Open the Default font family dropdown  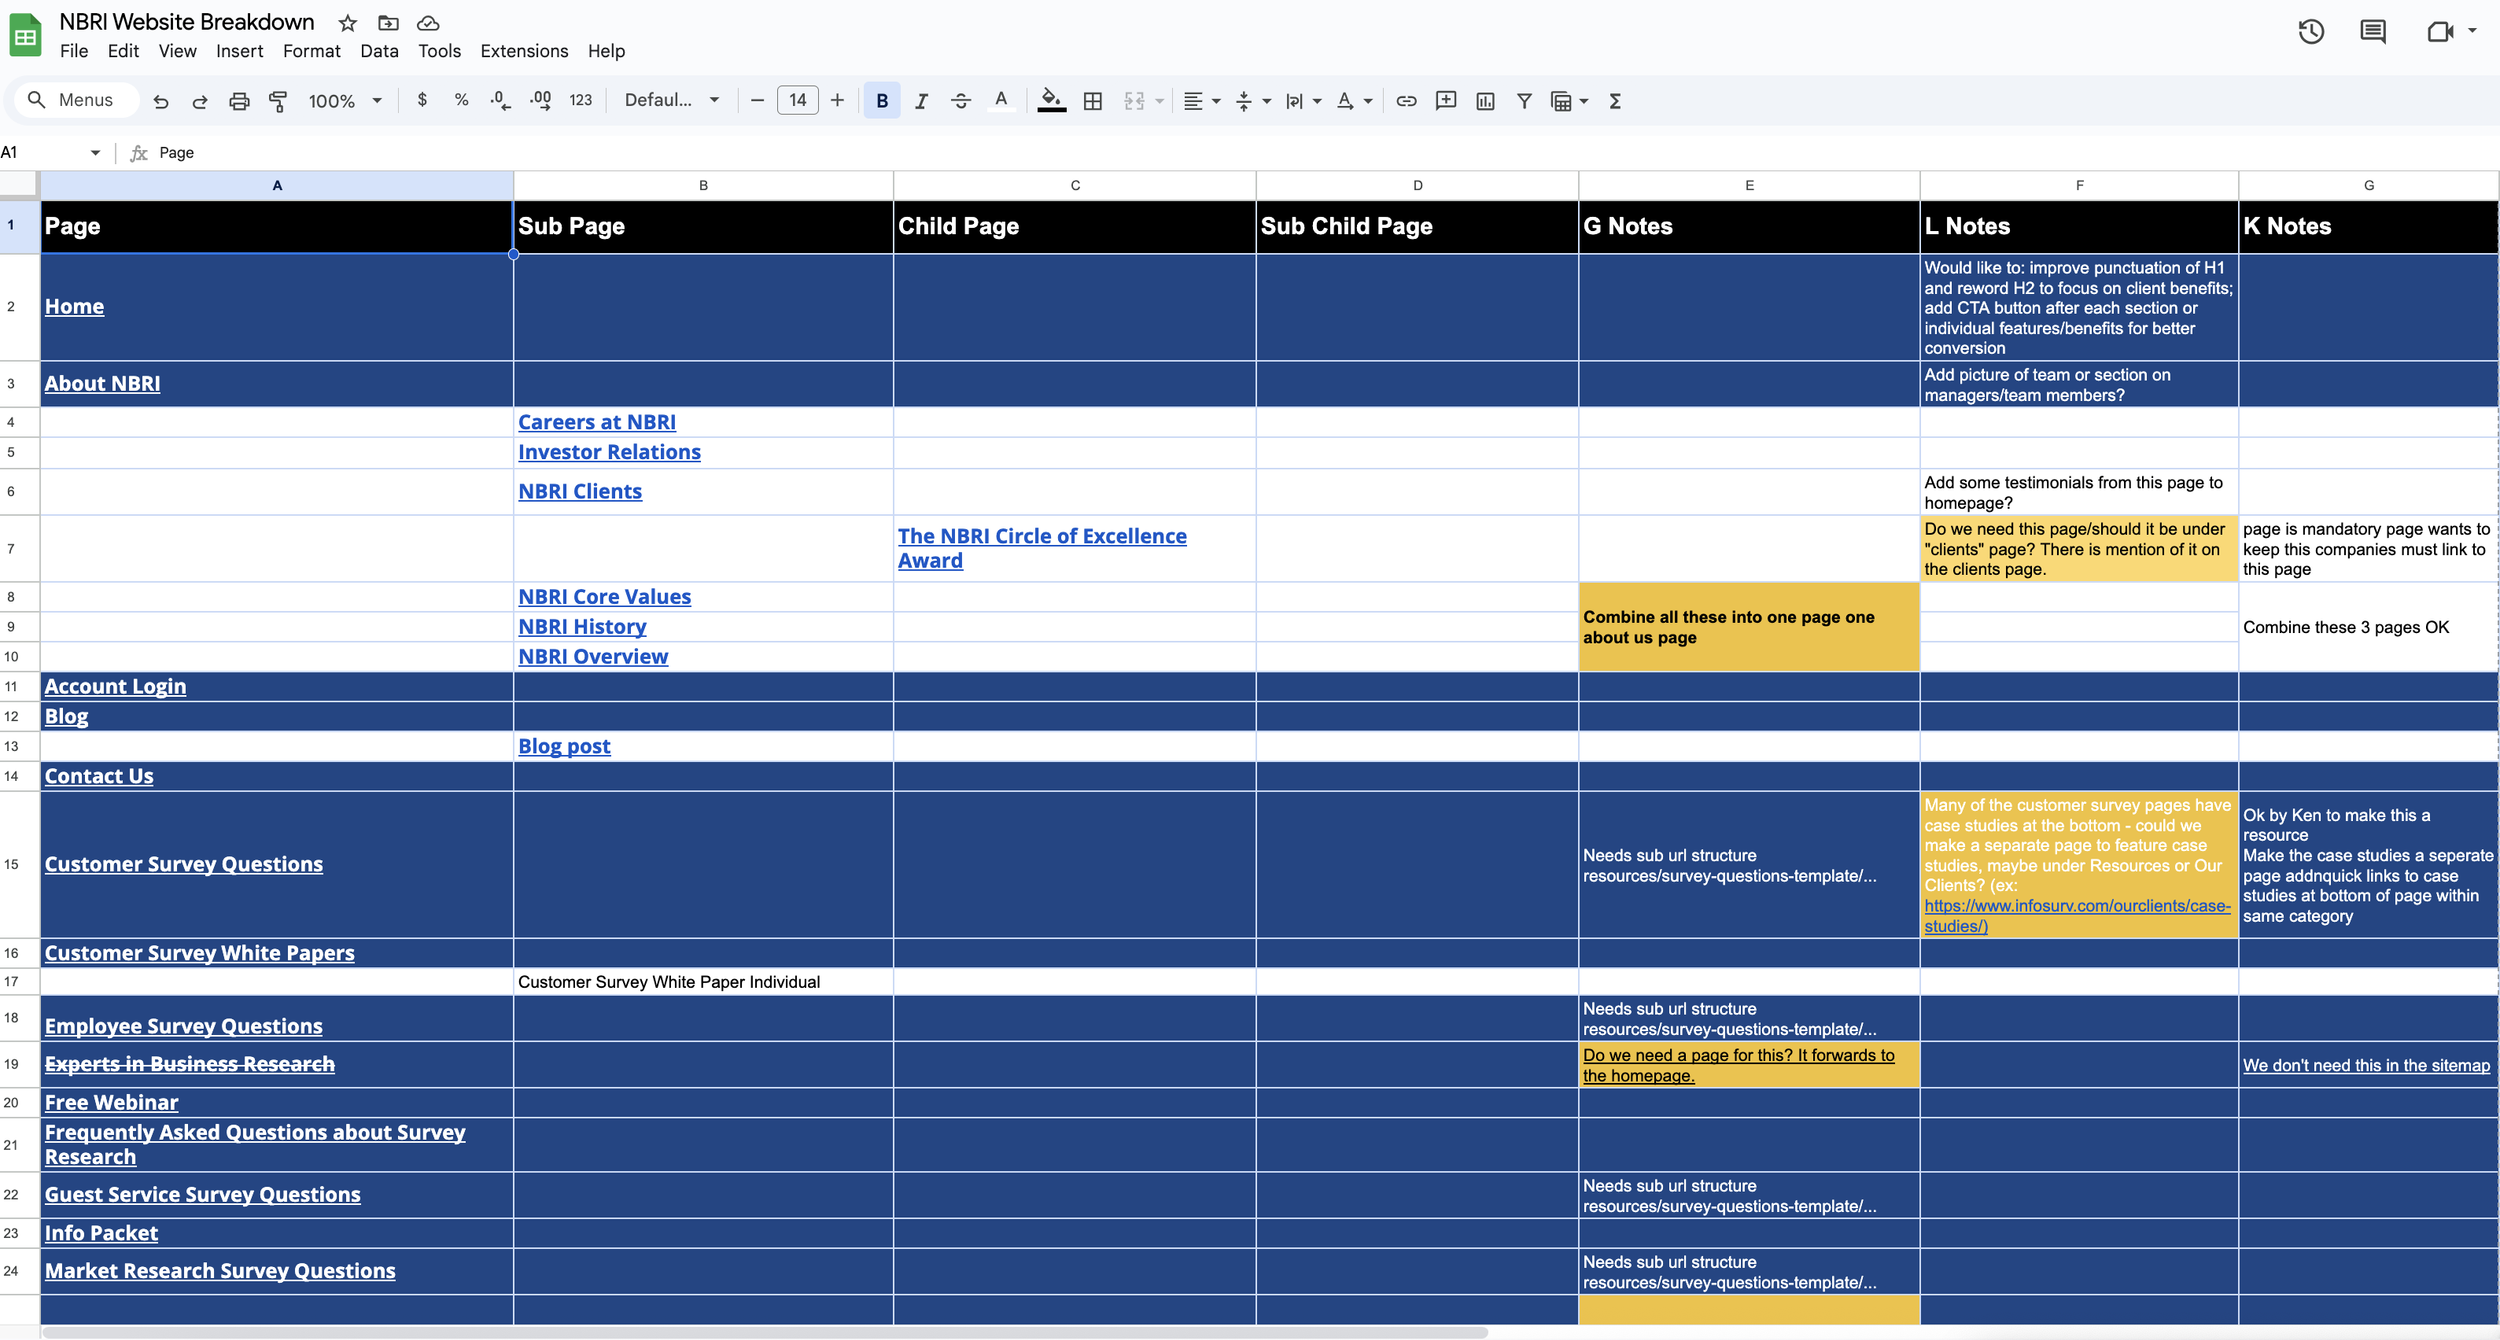671,100
